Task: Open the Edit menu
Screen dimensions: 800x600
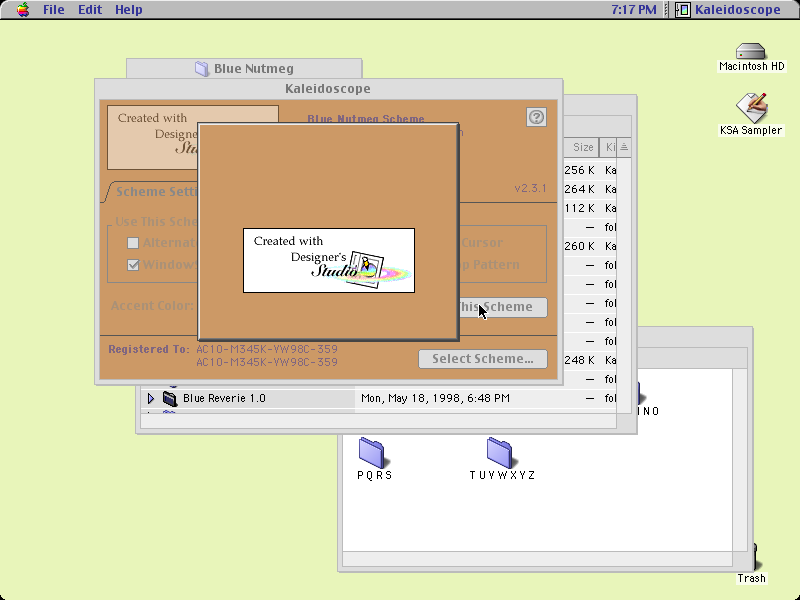Action: pos(90,10)
